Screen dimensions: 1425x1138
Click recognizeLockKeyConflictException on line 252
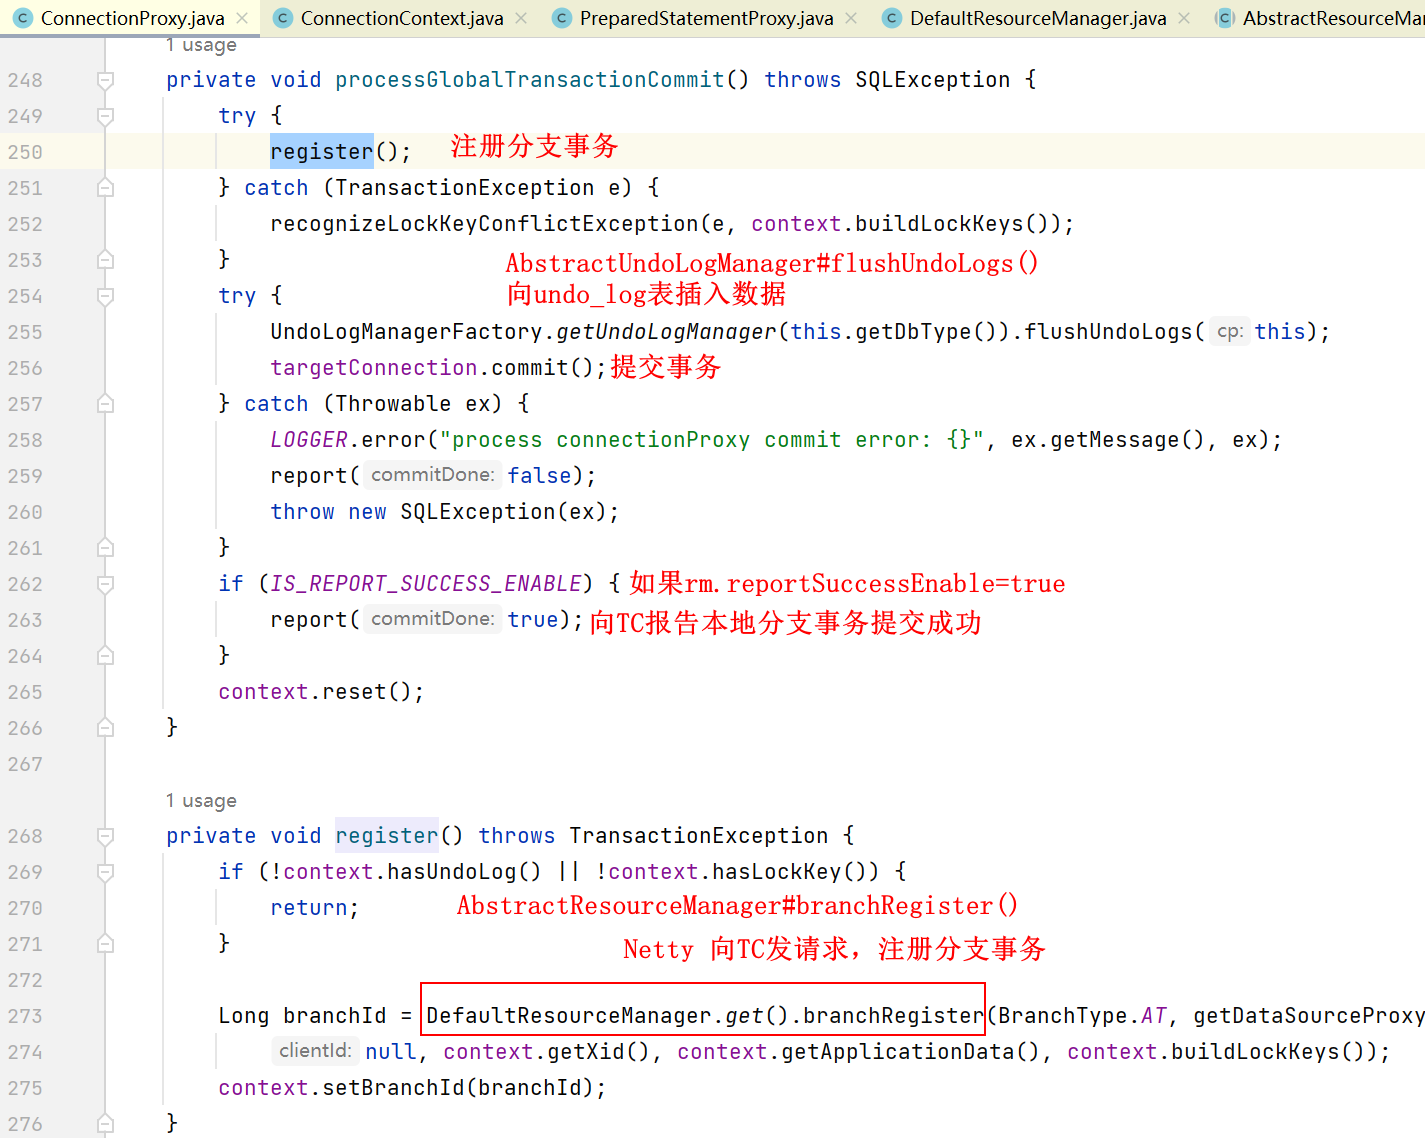pyautogui.click(x=484, y=224)
